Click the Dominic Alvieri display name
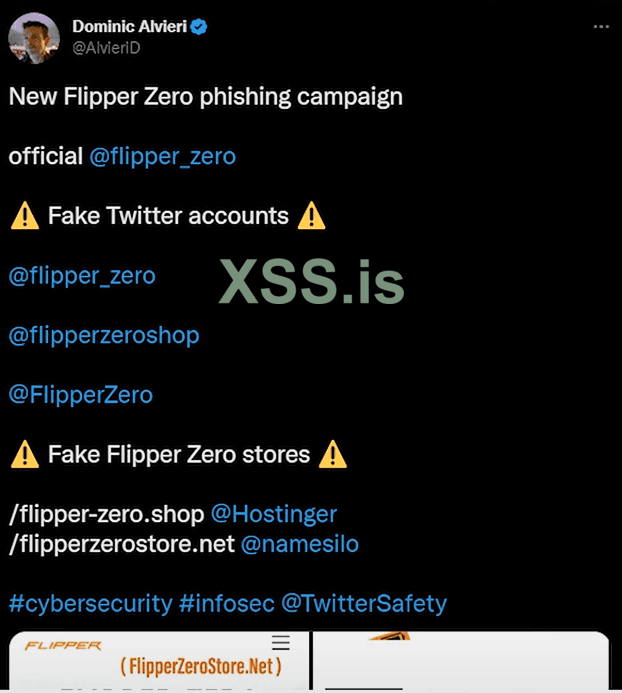This screenshot has width=622, height=693. click(130, 28)
